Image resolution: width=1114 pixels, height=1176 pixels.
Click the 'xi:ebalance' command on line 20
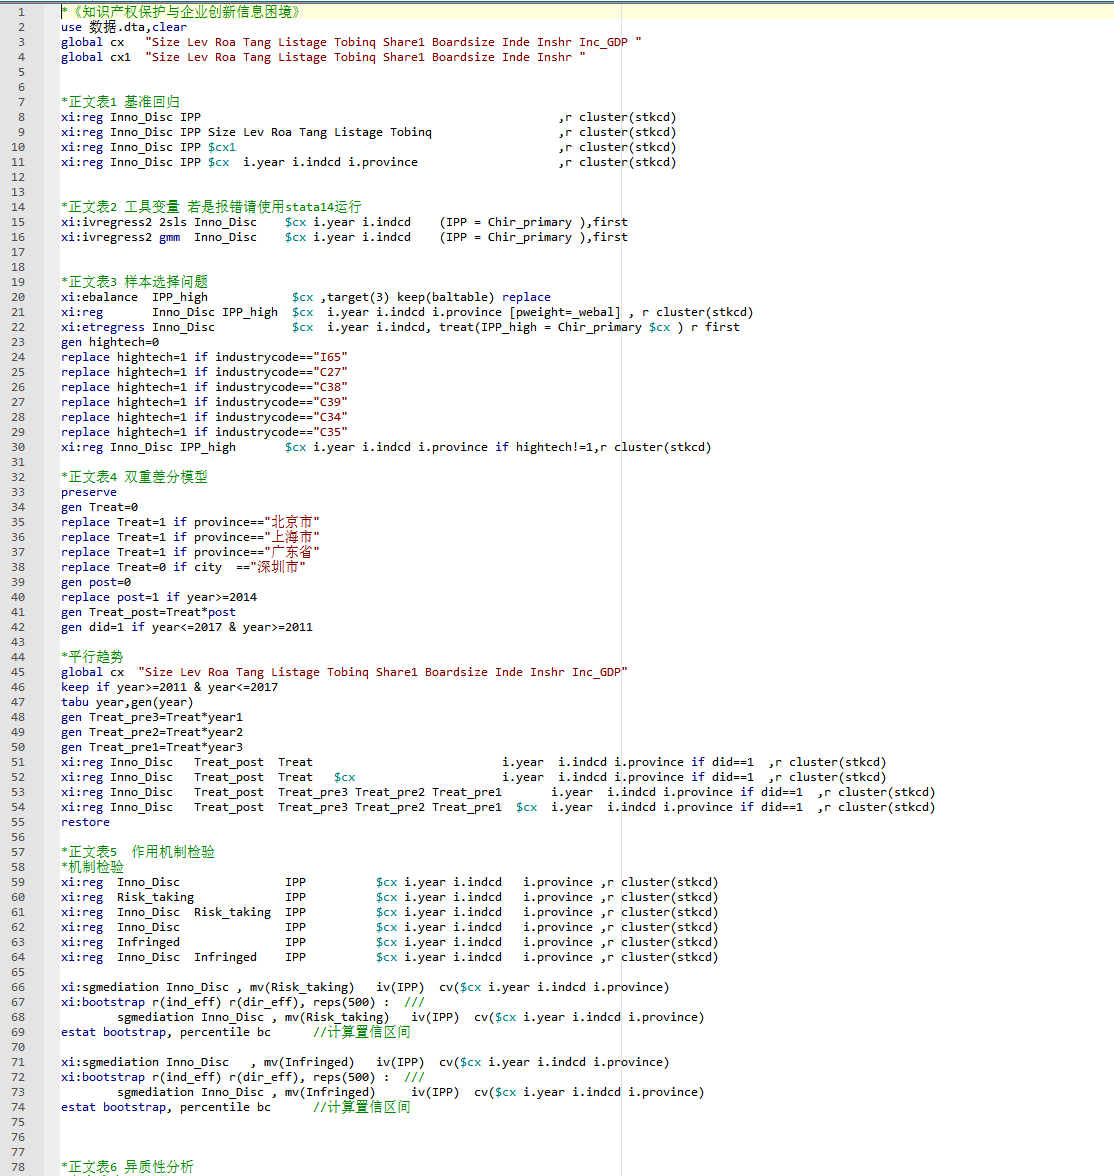pos(99,297)
